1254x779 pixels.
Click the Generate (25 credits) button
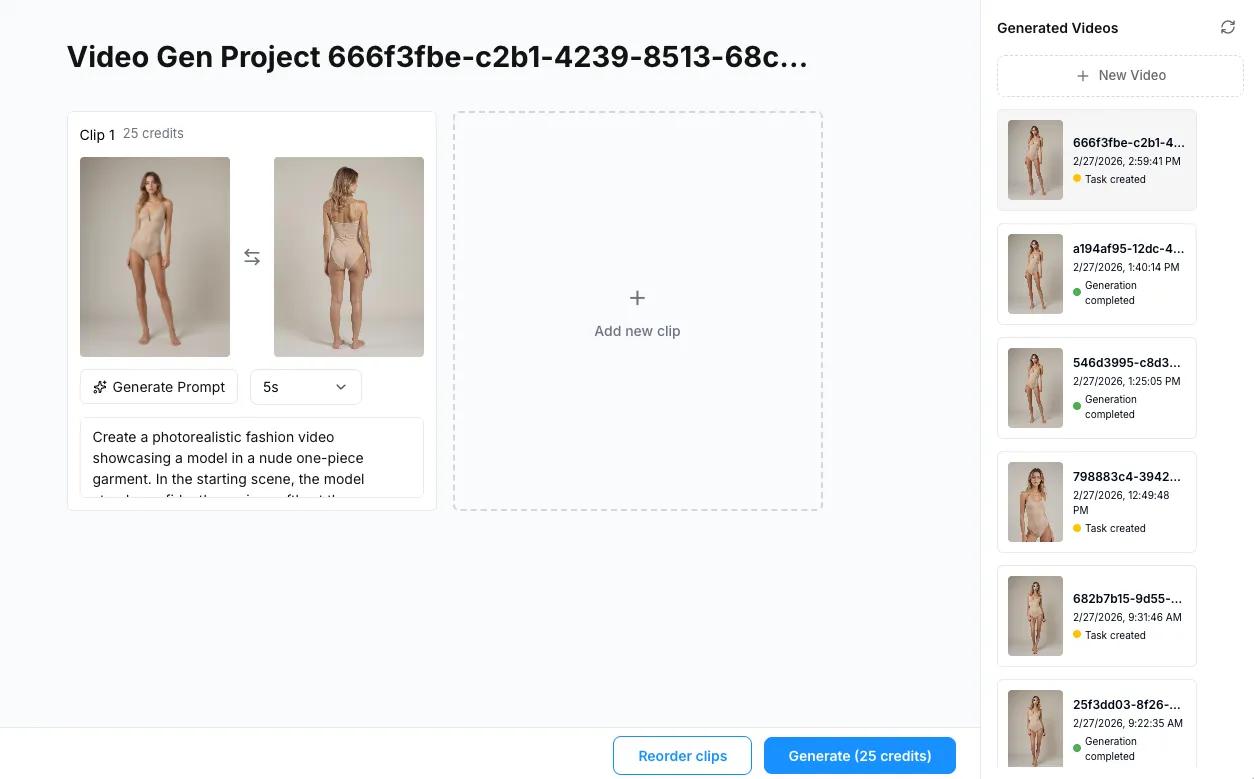tap(860, 756)
